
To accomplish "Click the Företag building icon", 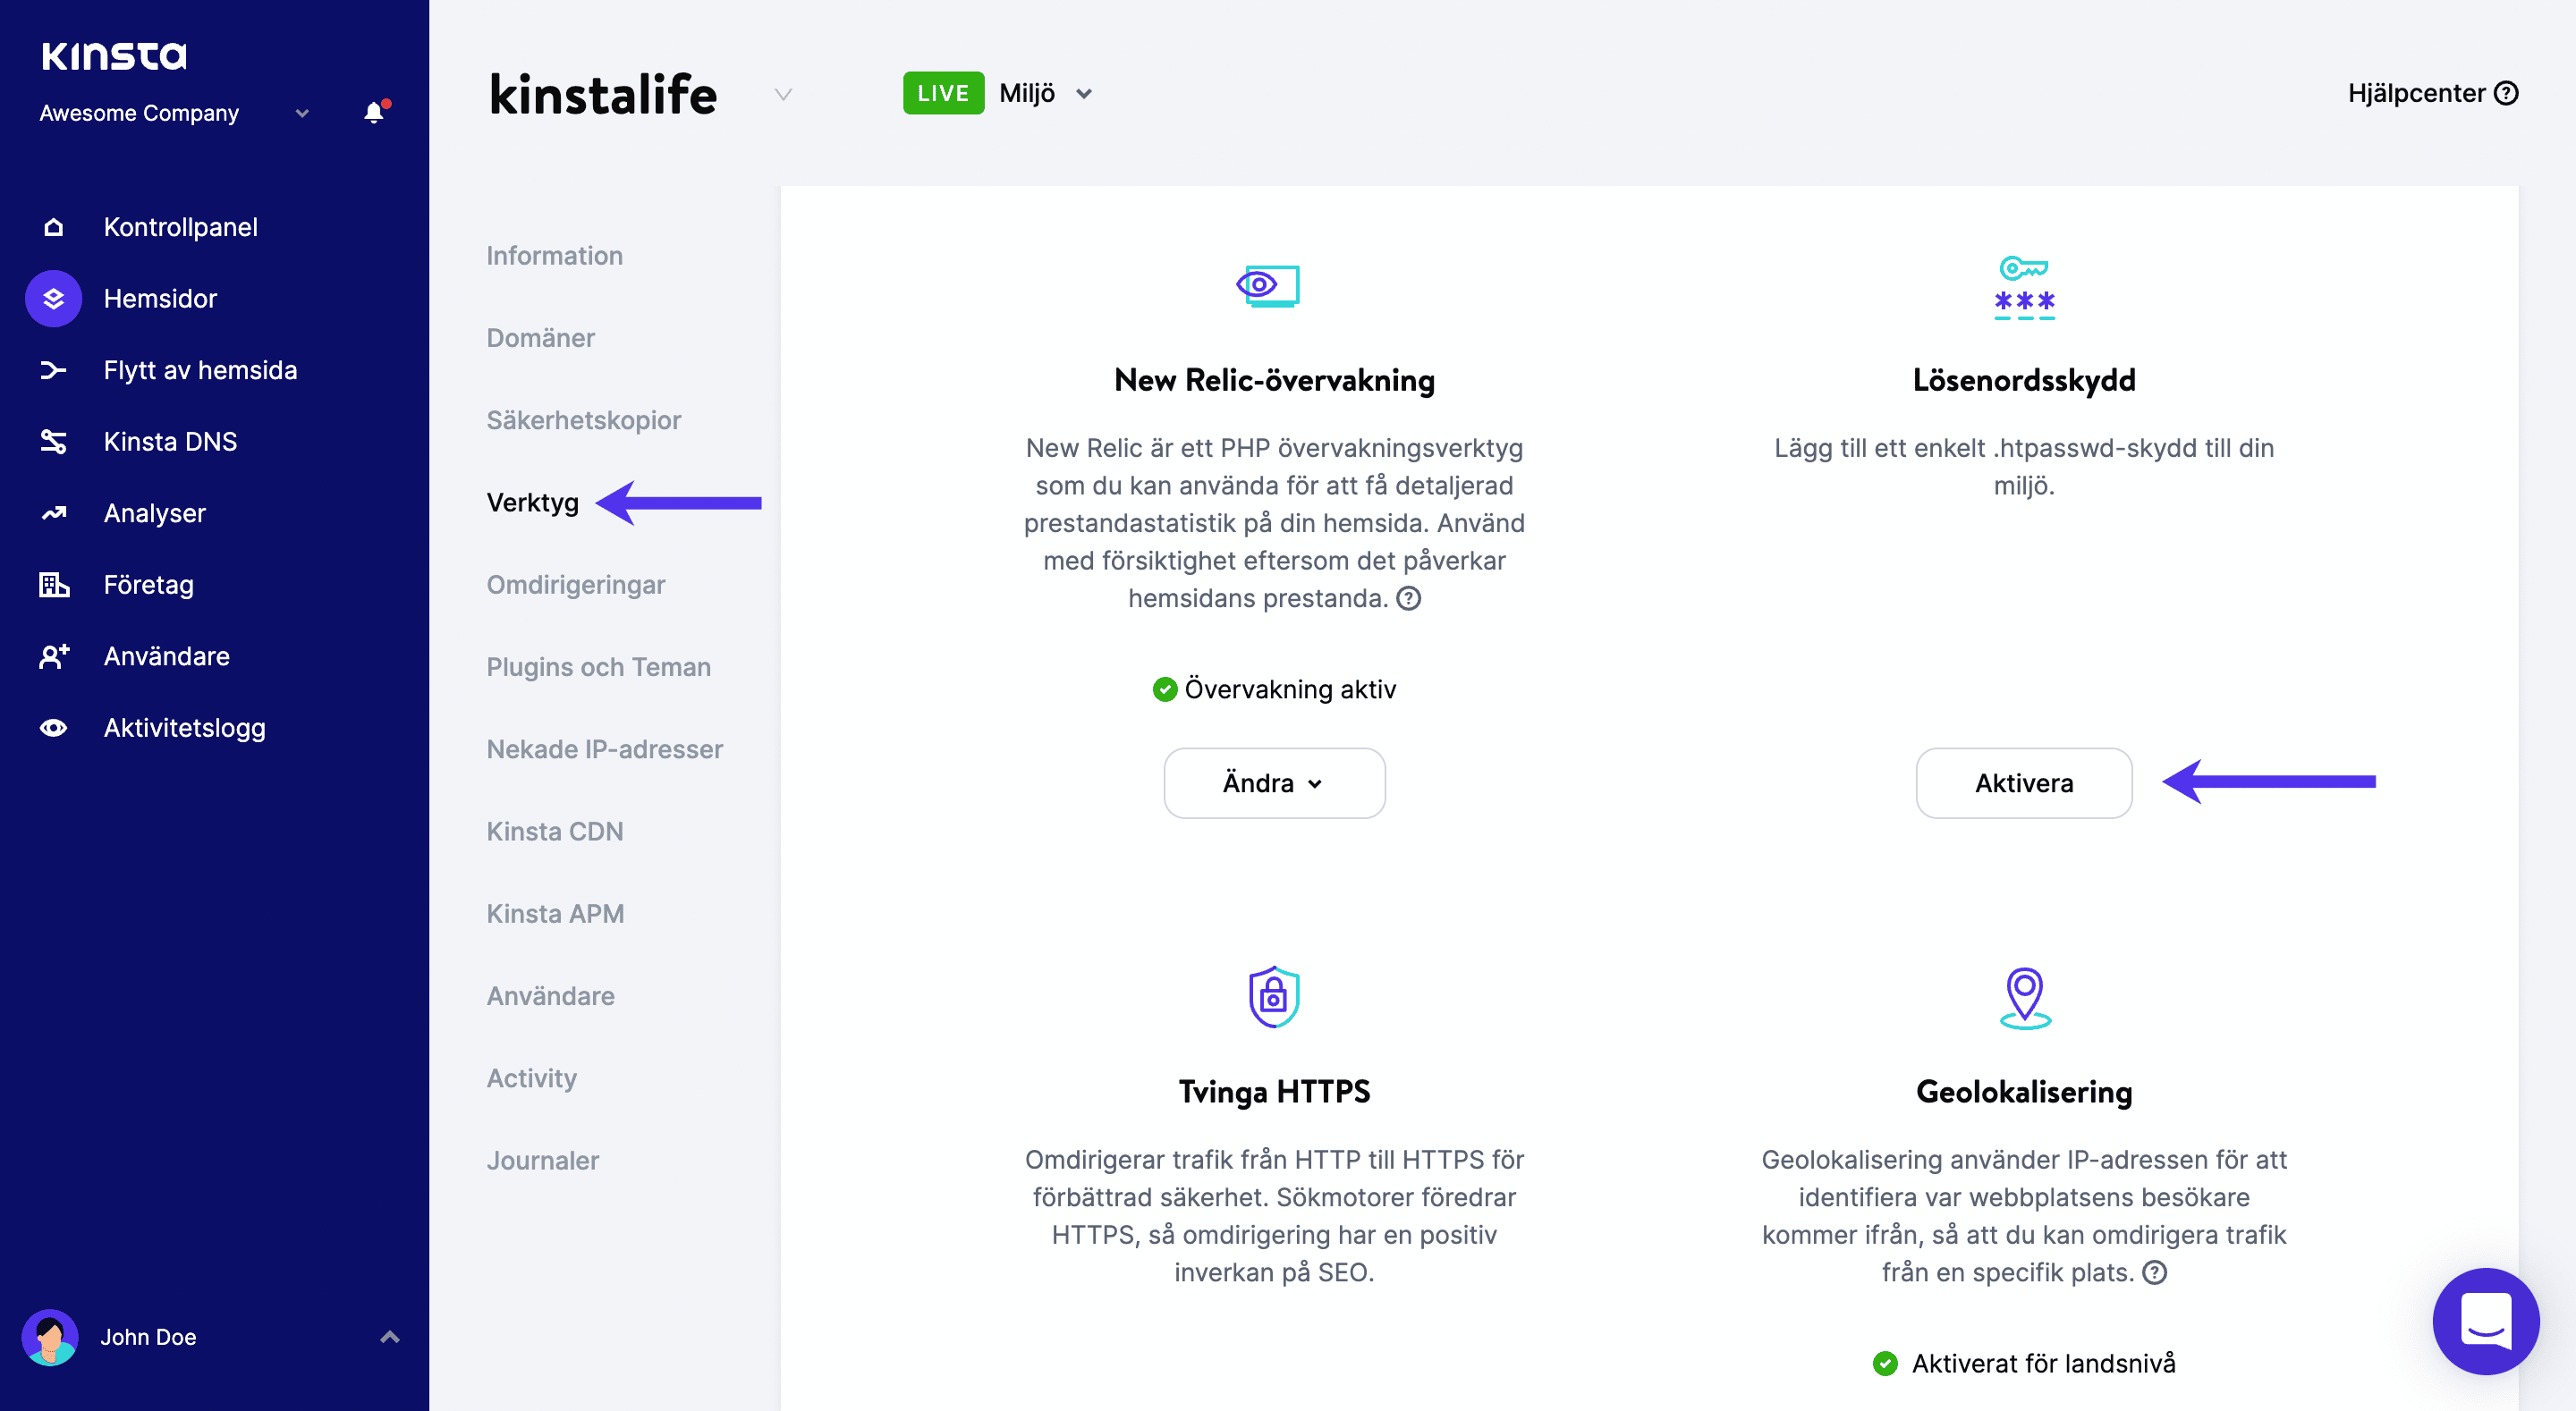I will 54,585.
